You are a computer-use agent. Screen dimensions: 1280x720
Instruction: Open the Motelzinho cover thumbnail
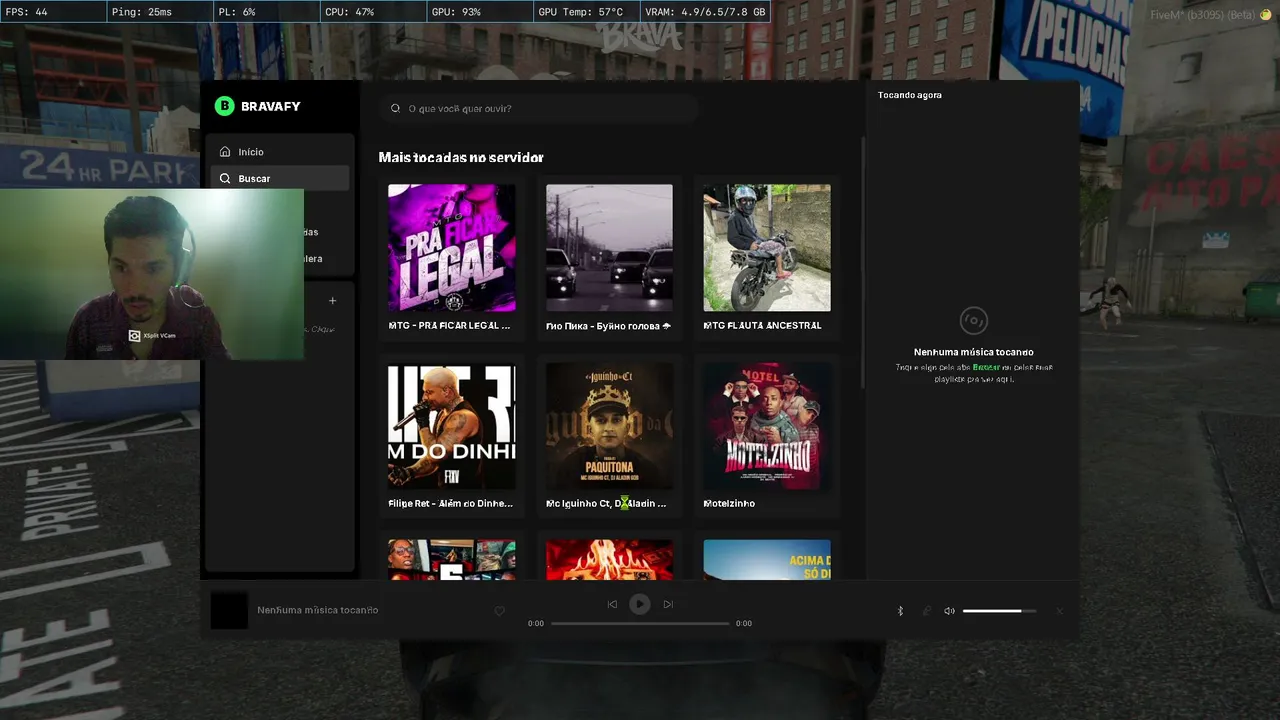pyautogui.click(x=767, y=427)
